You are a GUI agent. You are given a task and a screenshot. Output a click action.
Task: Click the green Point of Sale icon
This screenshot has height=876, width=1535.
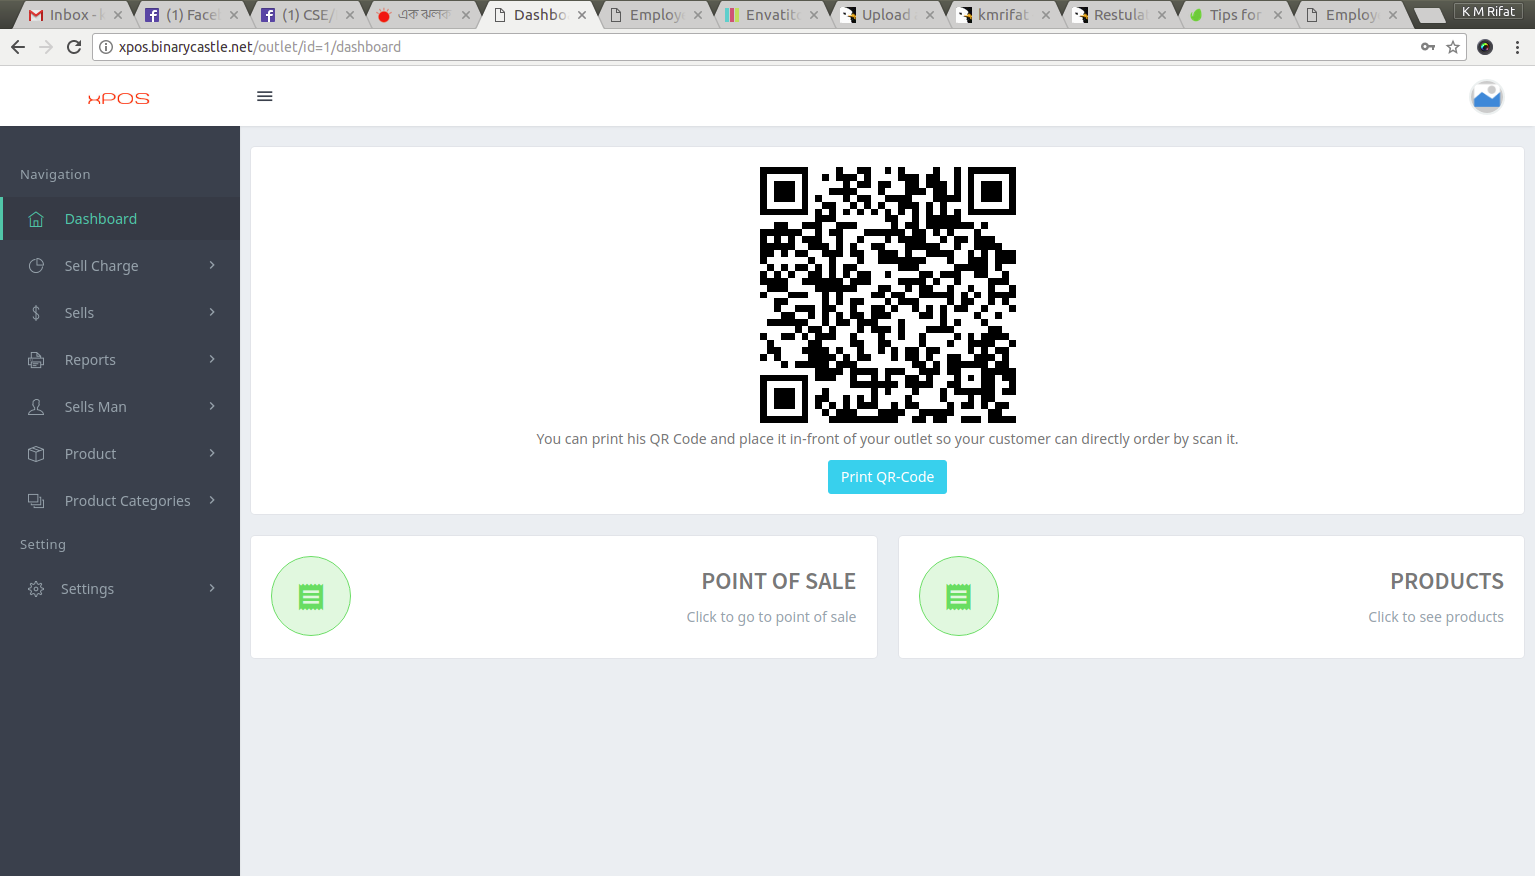311,597
